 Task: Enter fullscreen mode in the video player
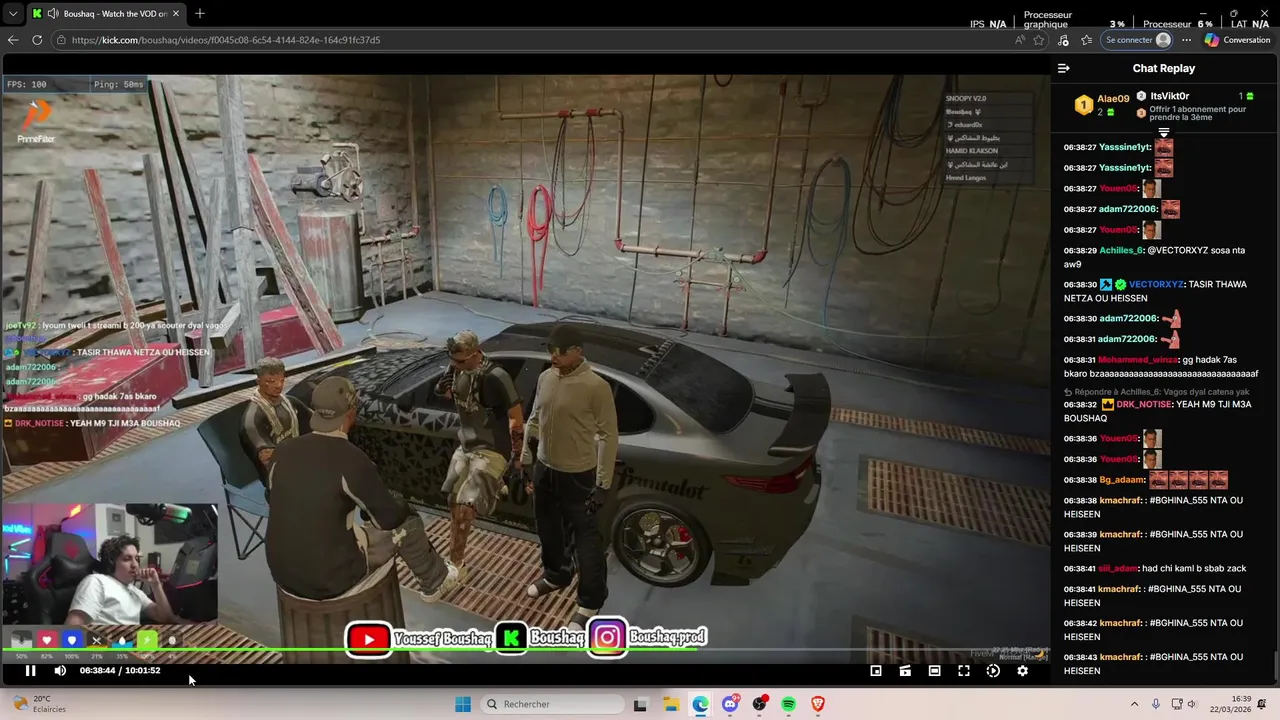(964, 671)
